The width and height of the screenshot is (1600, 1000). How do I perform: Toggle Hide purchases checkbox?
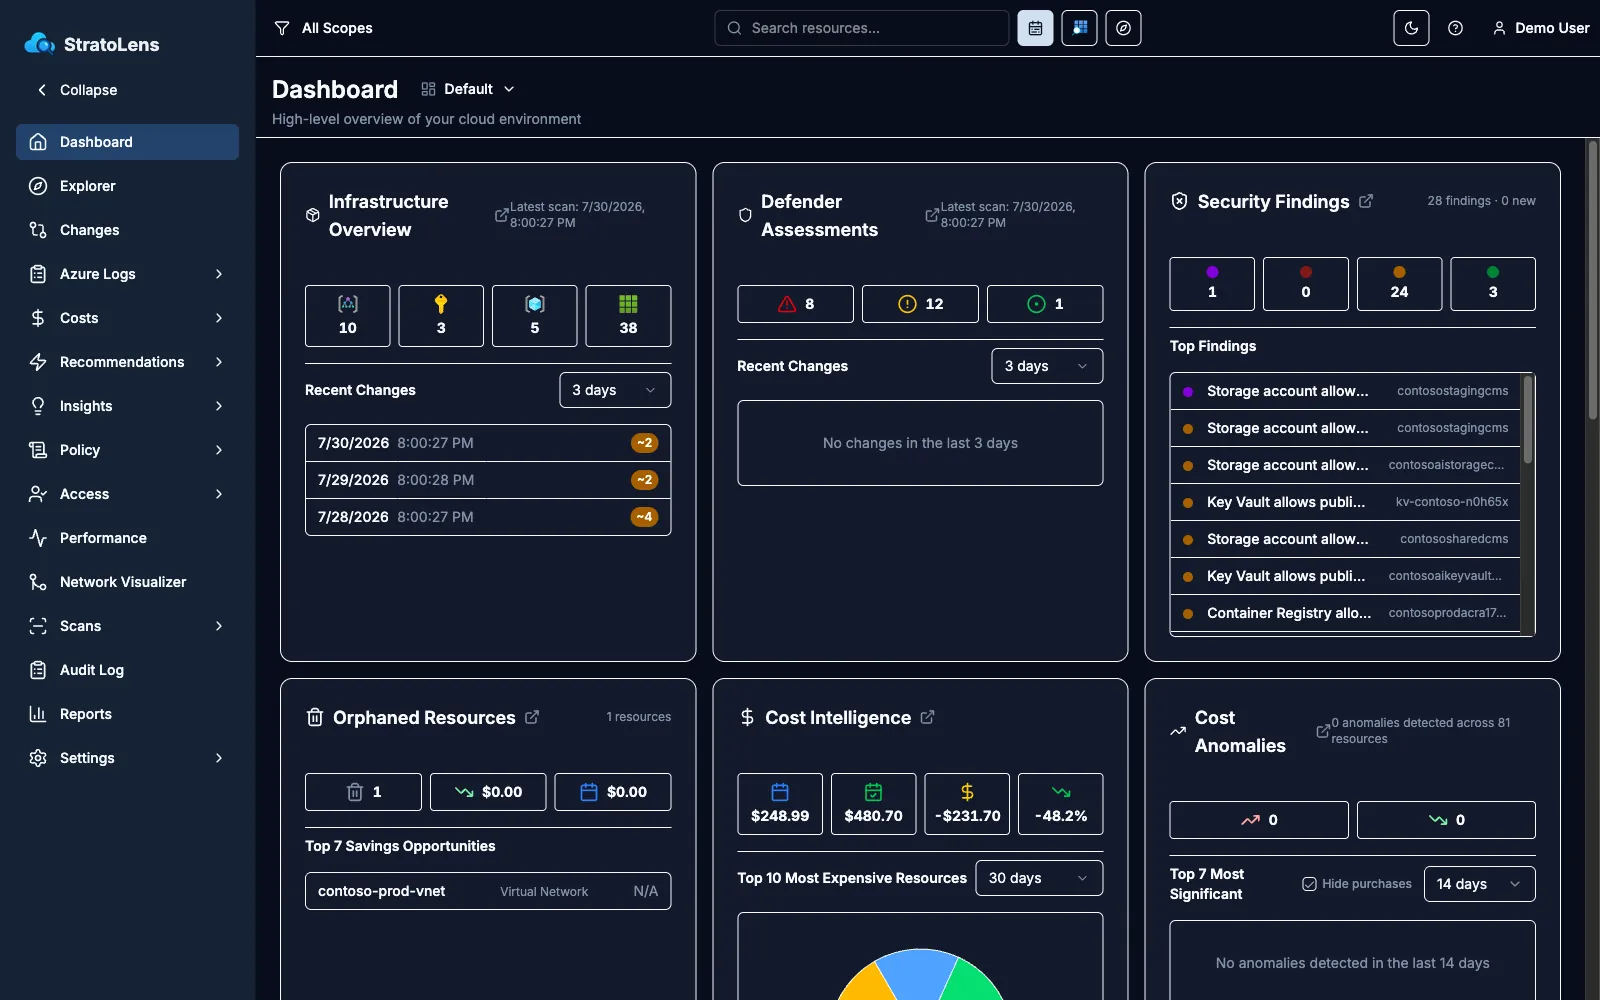[x=1309, y=884]
